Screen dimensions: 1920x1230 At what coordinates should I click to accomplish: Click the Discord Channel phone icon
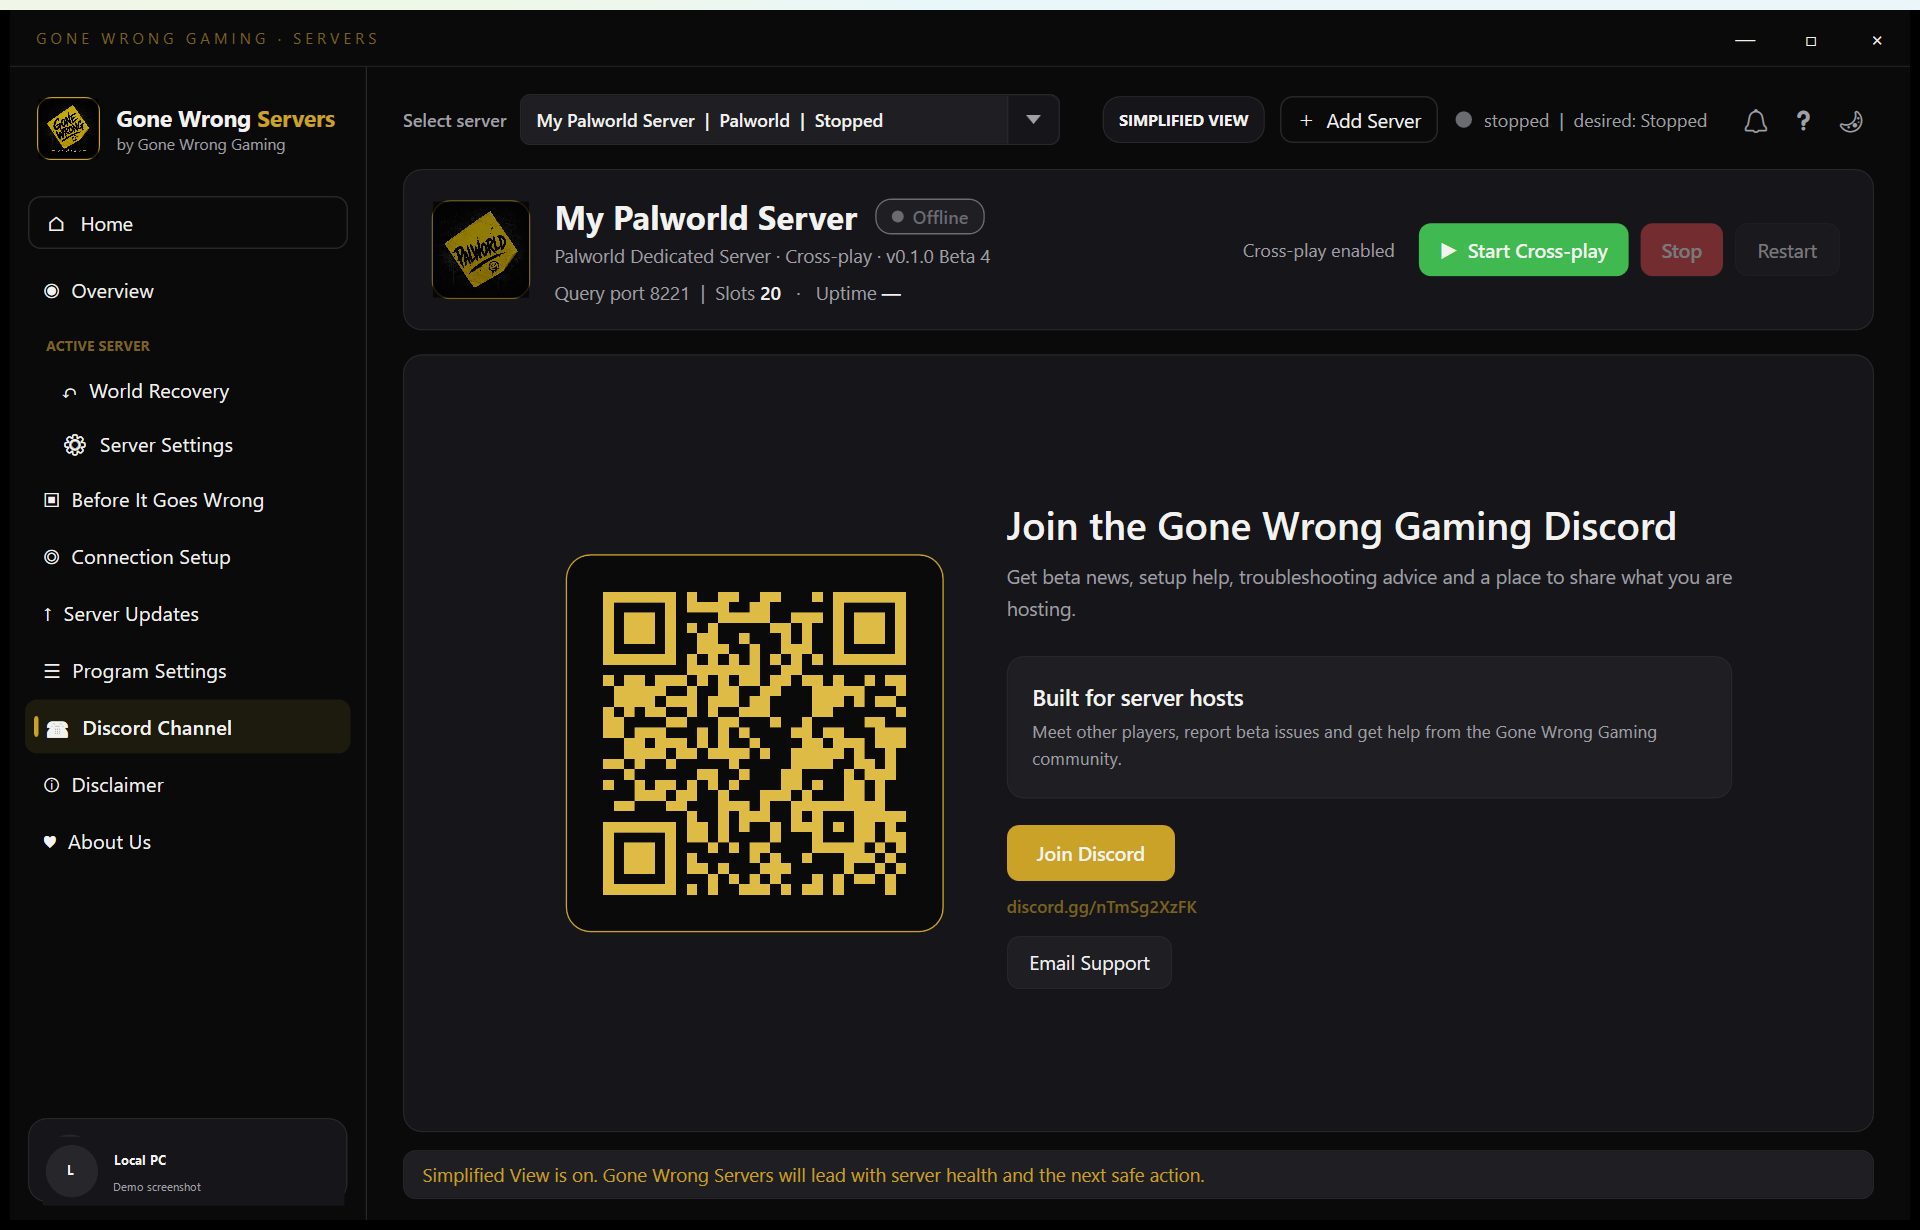pyautogui.click(x=58, y=729)
